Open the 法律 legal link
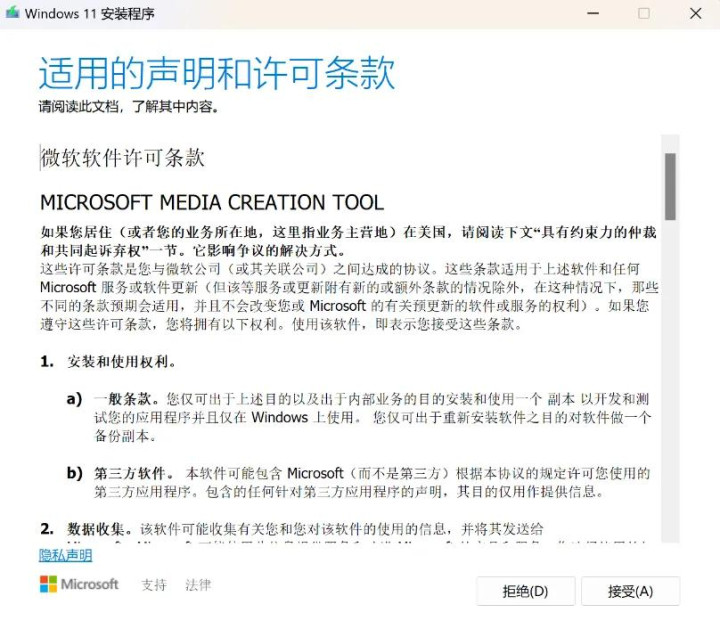The image size is (720, 629). pyautogui.click(x=198, y=585)
